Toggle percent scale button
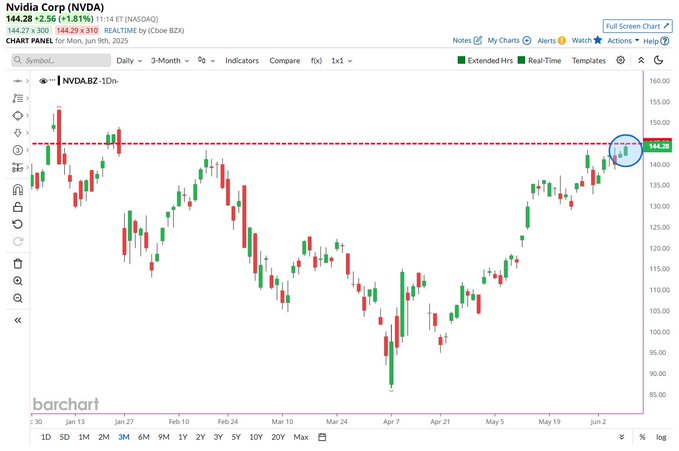 click(642, 437)
